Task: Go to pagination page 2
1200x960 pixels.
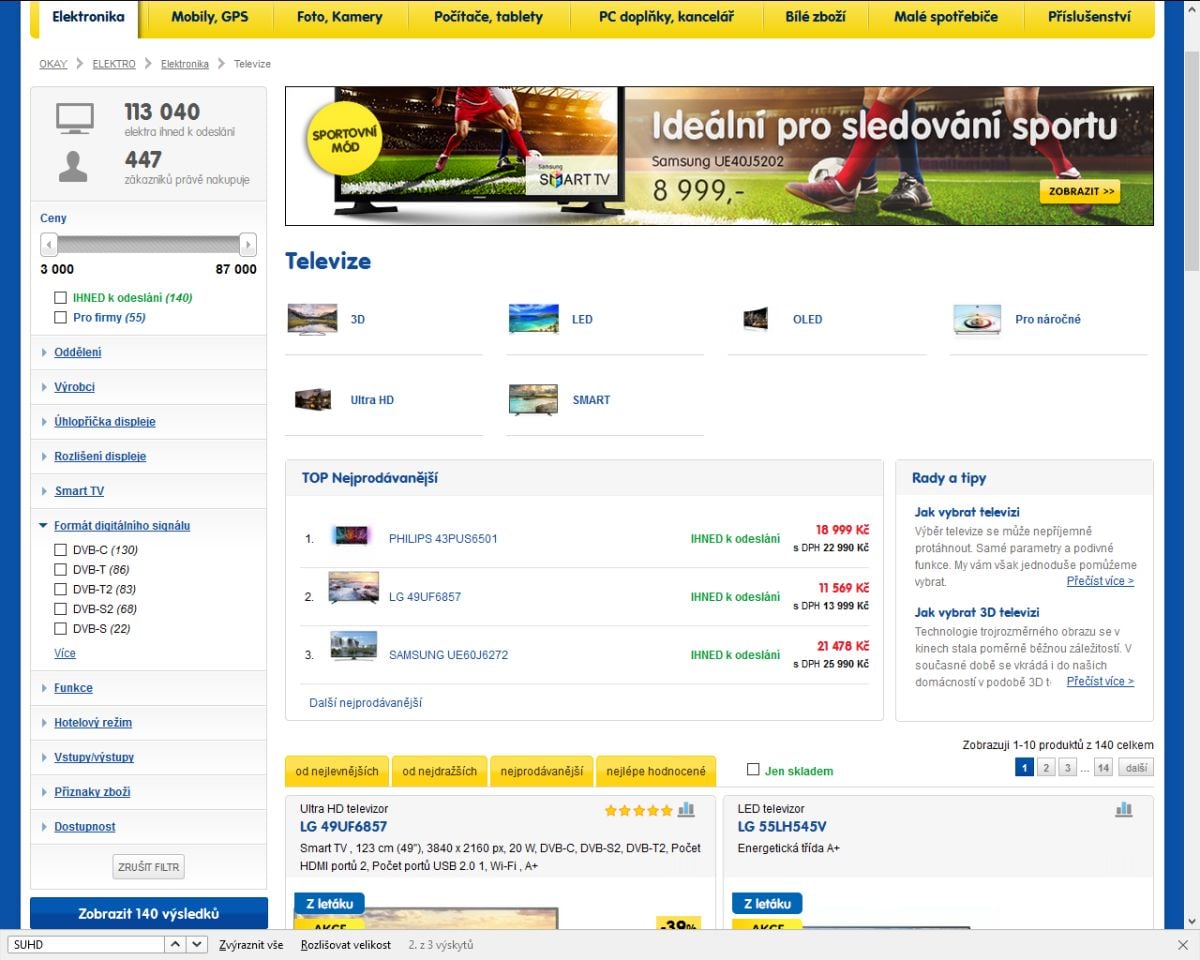Action: [1046, 768]
